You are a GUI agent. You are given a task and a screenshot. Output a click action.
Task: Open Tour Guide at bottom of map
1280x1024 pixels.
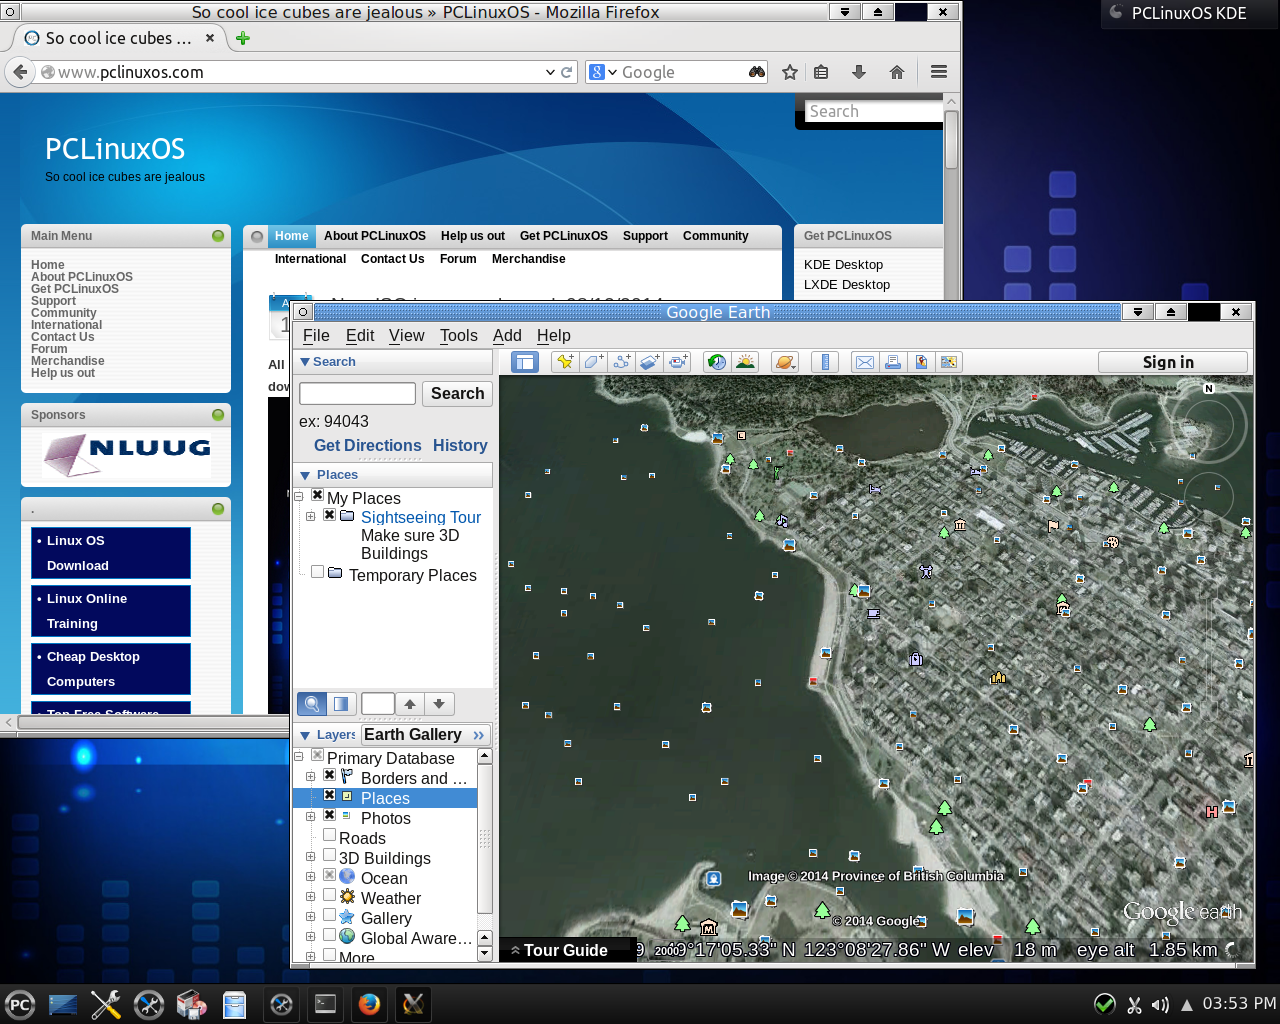[566, 950]
